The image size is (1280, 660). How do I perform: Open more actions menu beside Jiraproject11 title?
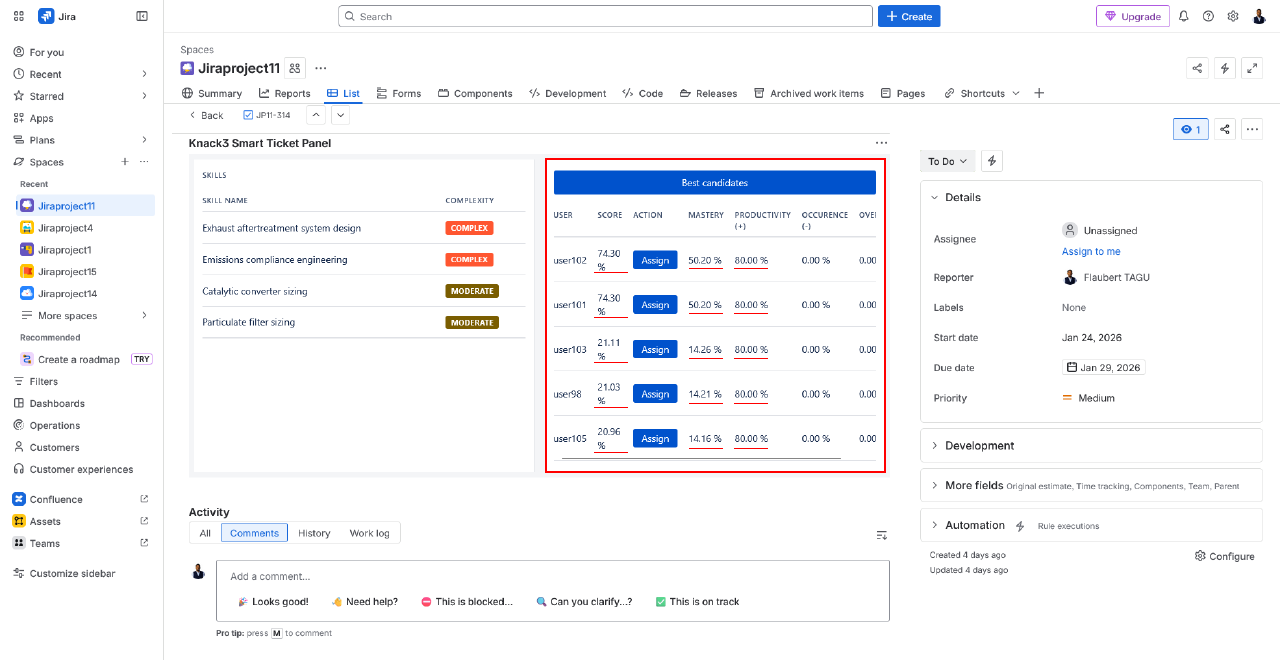320,68
